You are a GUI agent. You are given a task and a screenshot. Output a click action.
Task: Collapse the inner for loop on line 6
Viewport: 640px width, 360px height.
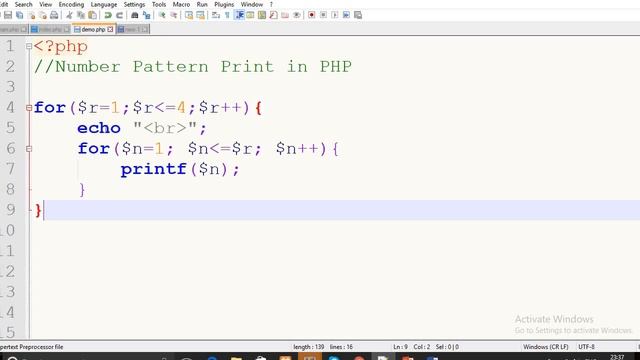29,149
